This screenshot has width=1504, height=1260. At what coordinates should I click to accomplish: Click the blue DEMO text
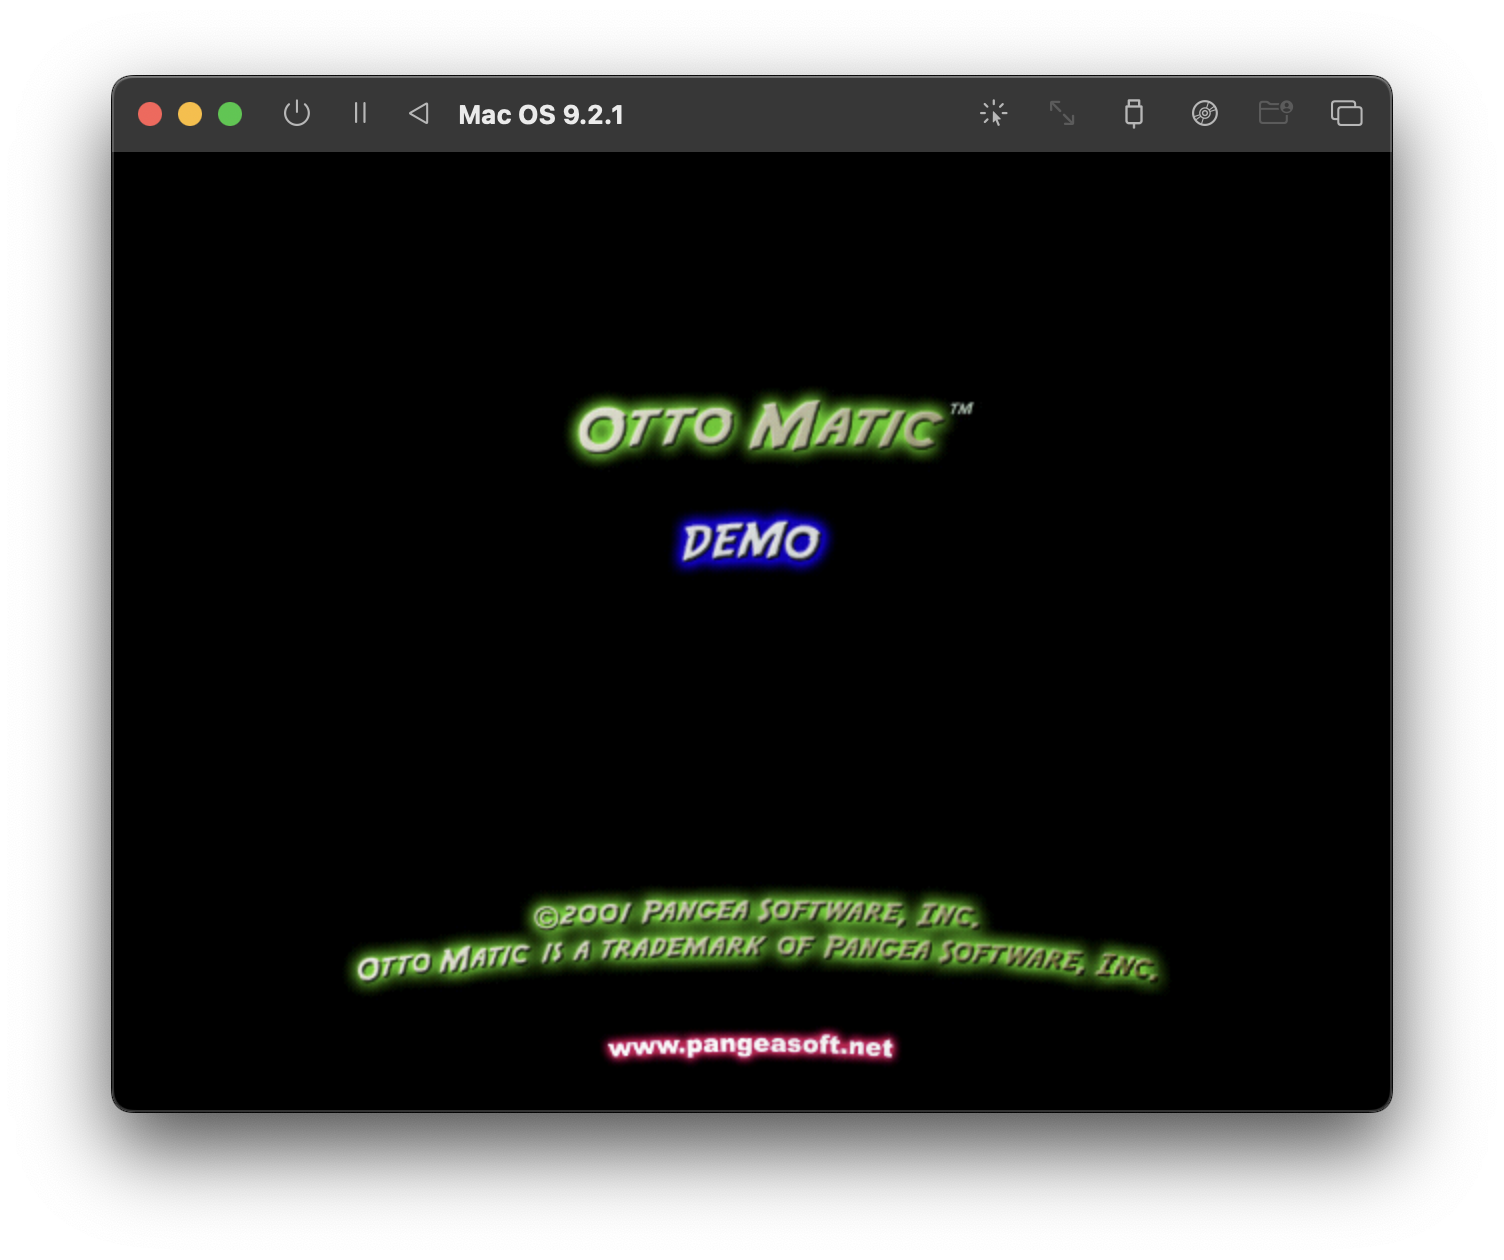pos(750,542)
